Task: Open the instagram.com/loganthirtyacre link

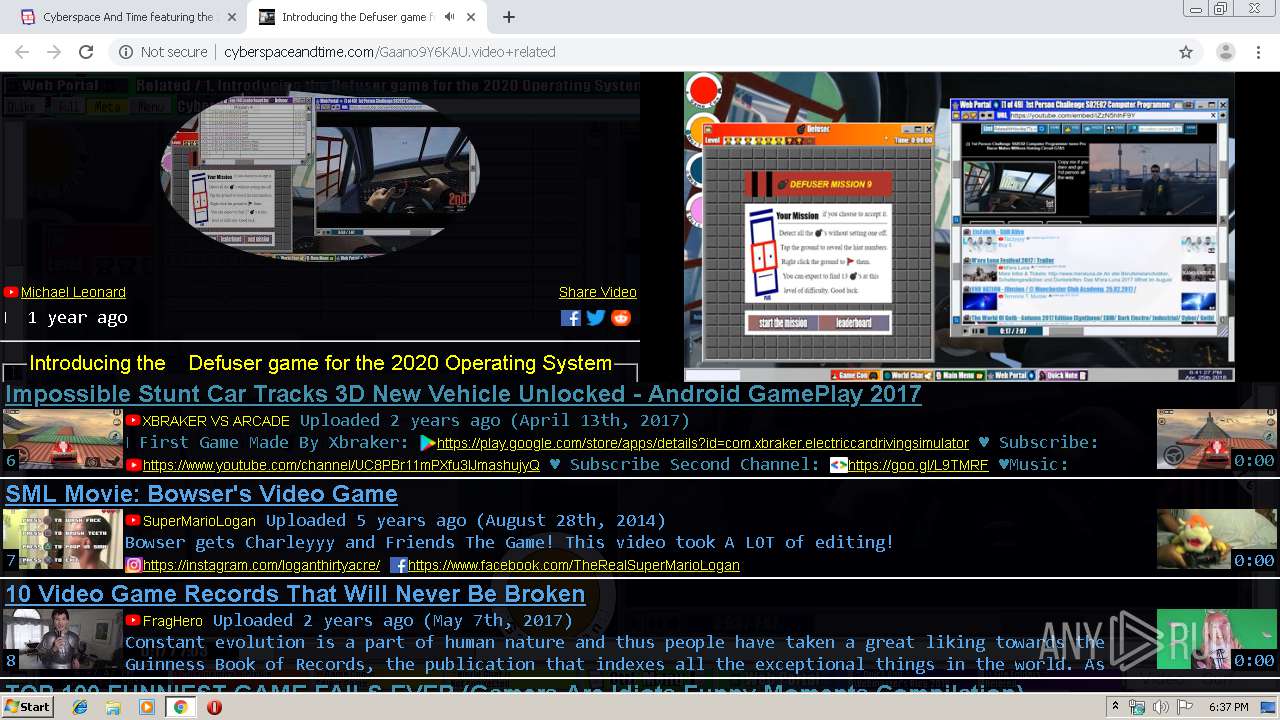Action: point(262,565)
